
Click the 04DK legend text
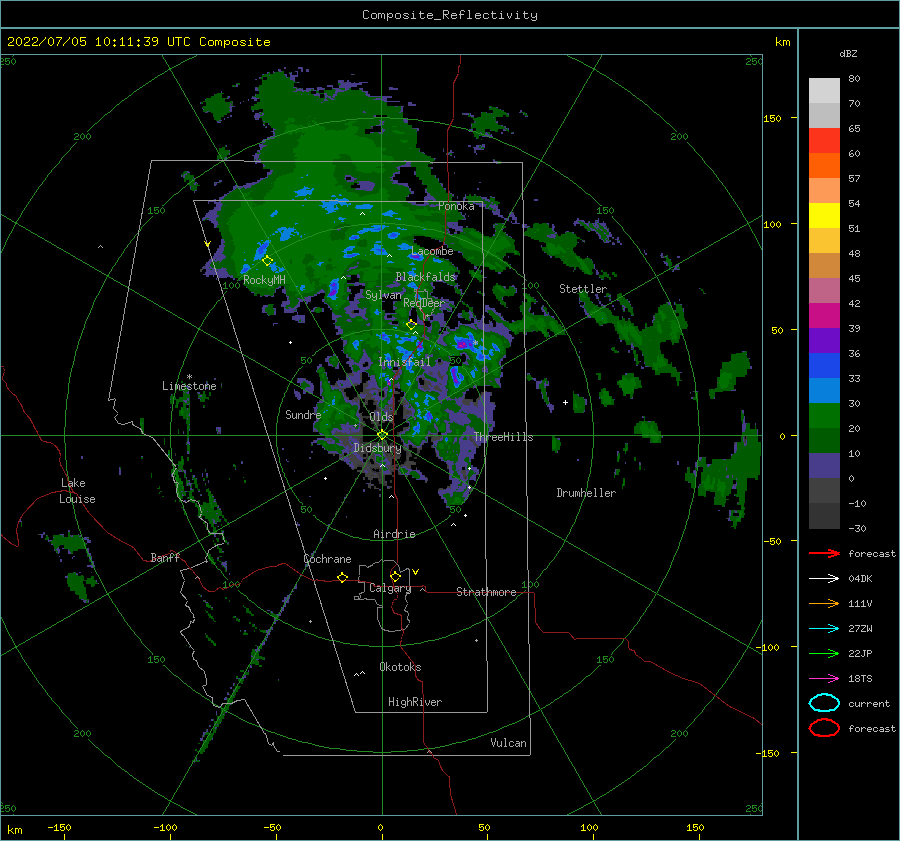click(x=860, y=579)
